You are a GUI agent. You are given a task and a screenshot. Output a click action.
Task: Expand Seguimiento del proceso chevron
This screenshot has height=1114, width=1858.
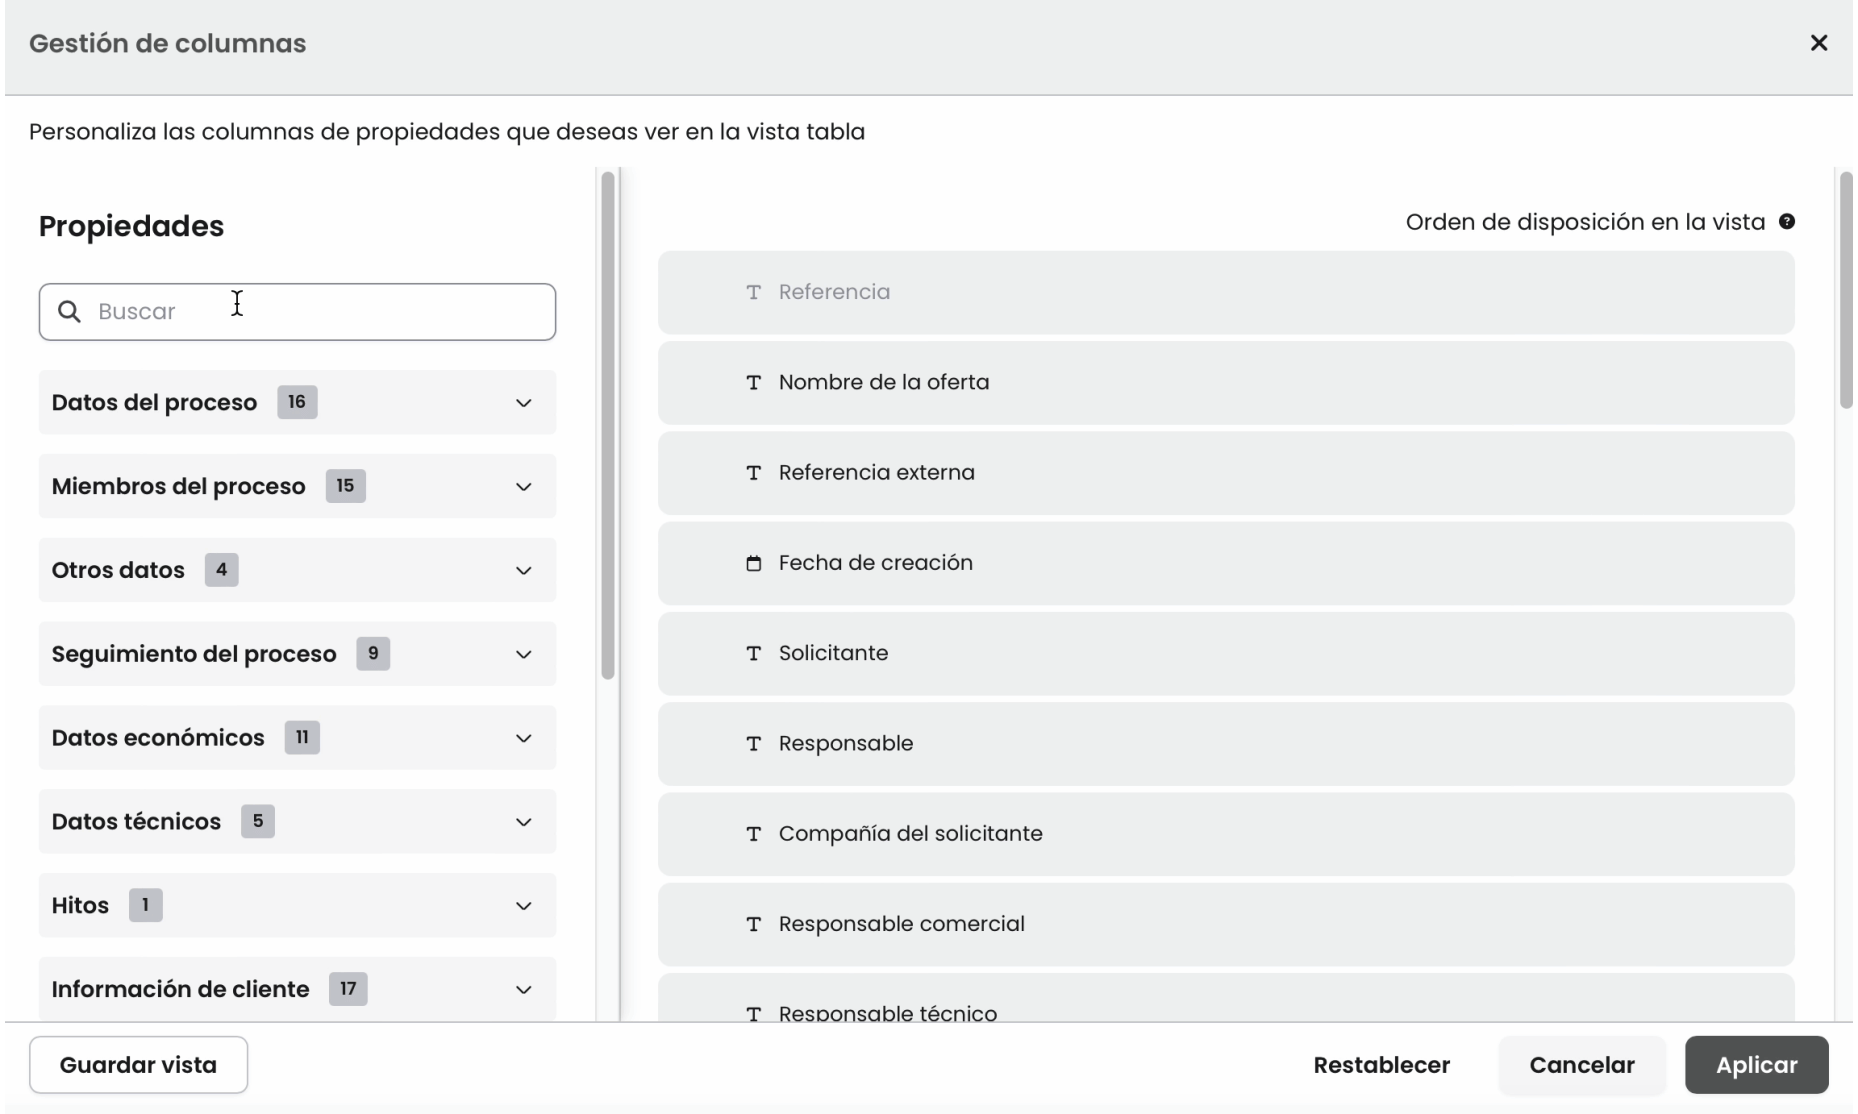tap(523, 655)
